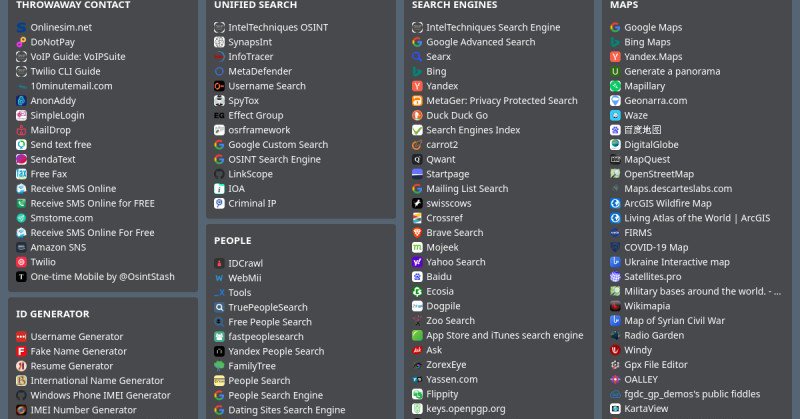Click the Twilio red icon
The height and width of the screenshot is (419, 800).
(21, 262)
